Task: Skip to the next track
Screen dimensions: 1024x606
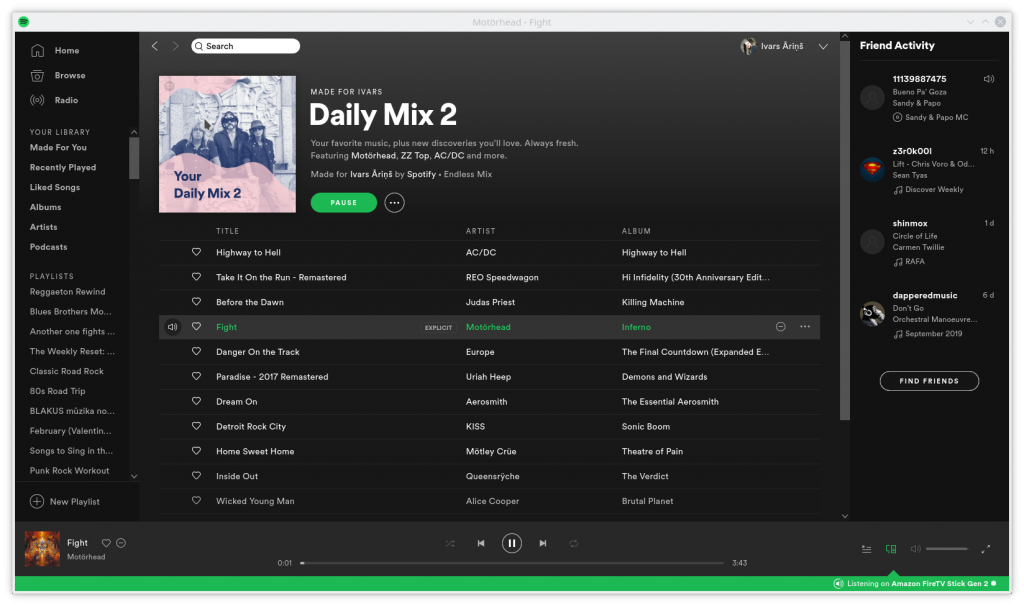Action: click(x=543, y=543)
